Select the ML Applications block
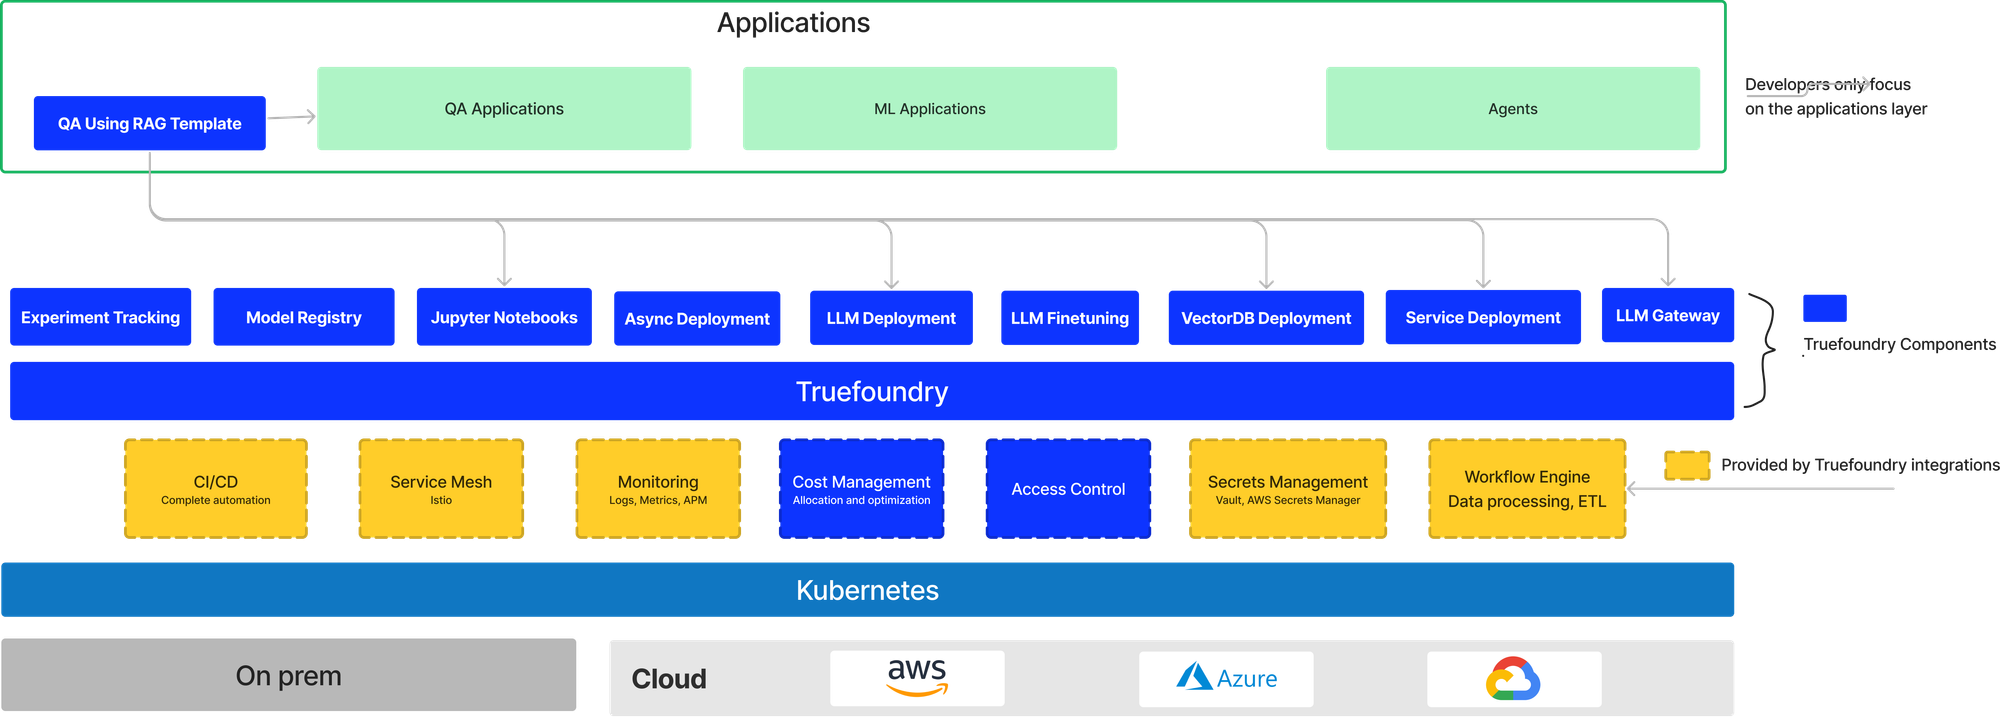This screenshot has width=2000, height=719. (929, 109)
